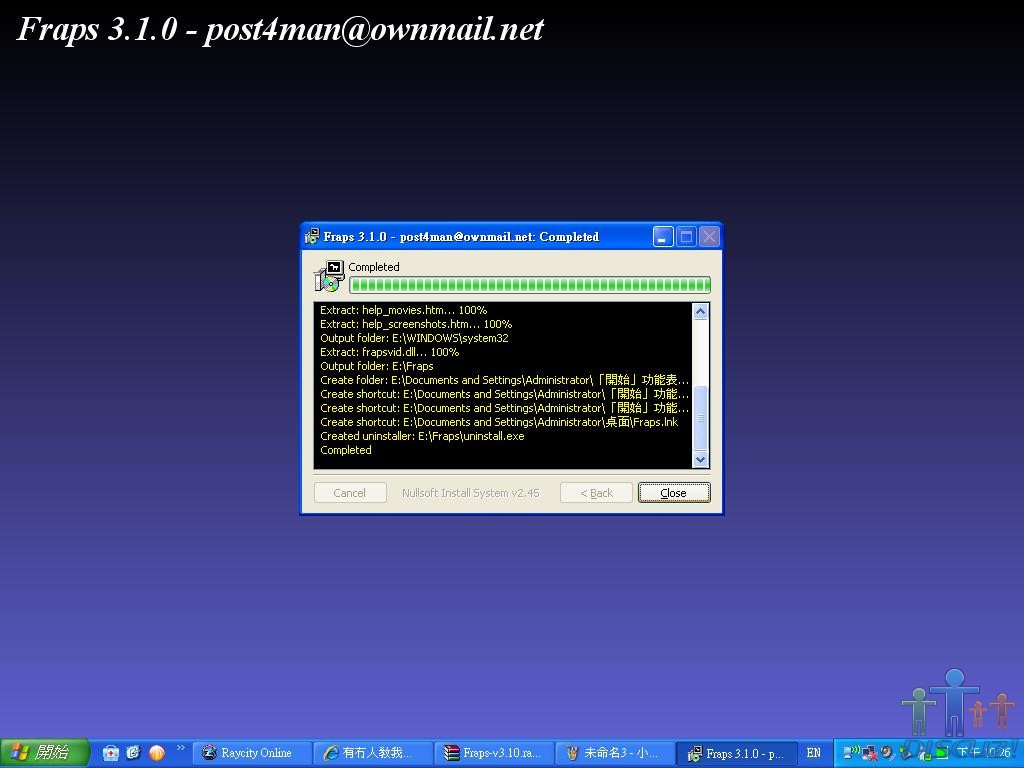Click the orange round Quick Launch icon
Image resolution: width=1024 pixels, height=768 pixels.
[x=156, y=753]
